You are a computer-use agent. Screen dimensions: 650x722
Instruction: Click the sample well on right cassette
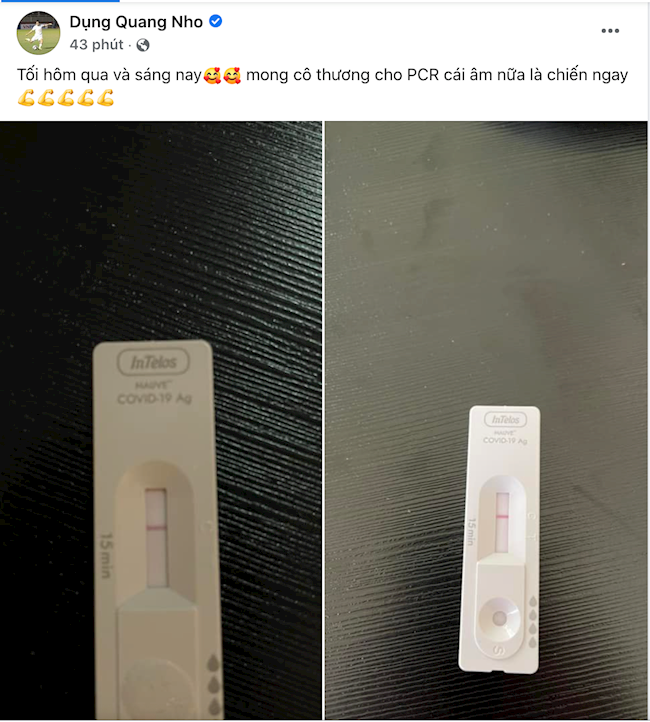[499, 617]
